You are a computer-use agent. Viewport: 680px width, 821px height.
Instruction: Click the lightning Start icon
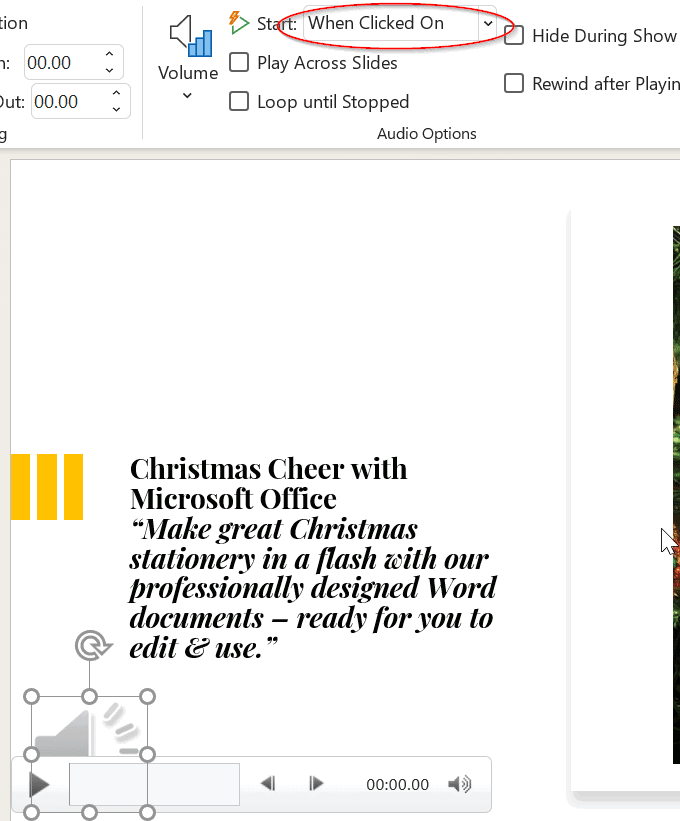tap(239, 23)
